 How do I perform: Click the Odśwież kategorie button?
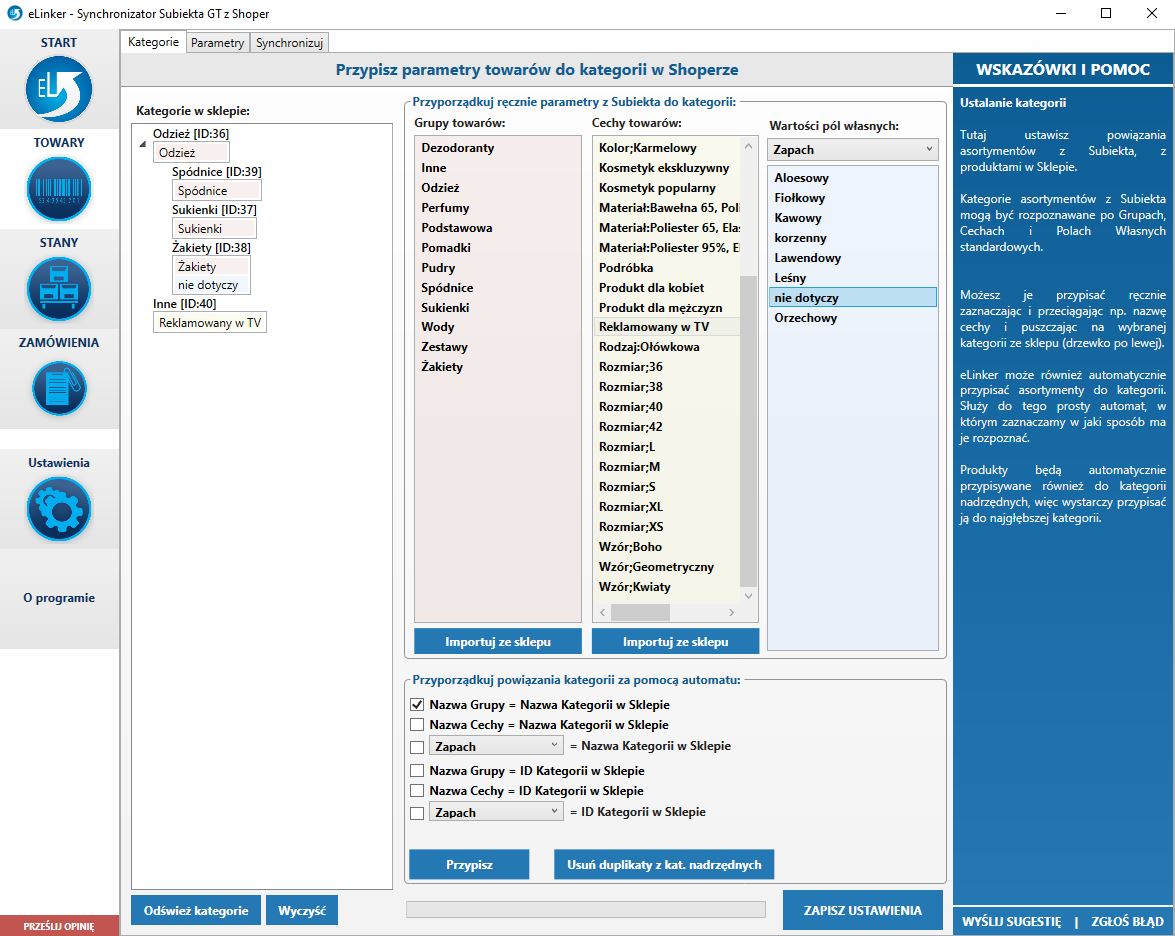coord(196,911)
